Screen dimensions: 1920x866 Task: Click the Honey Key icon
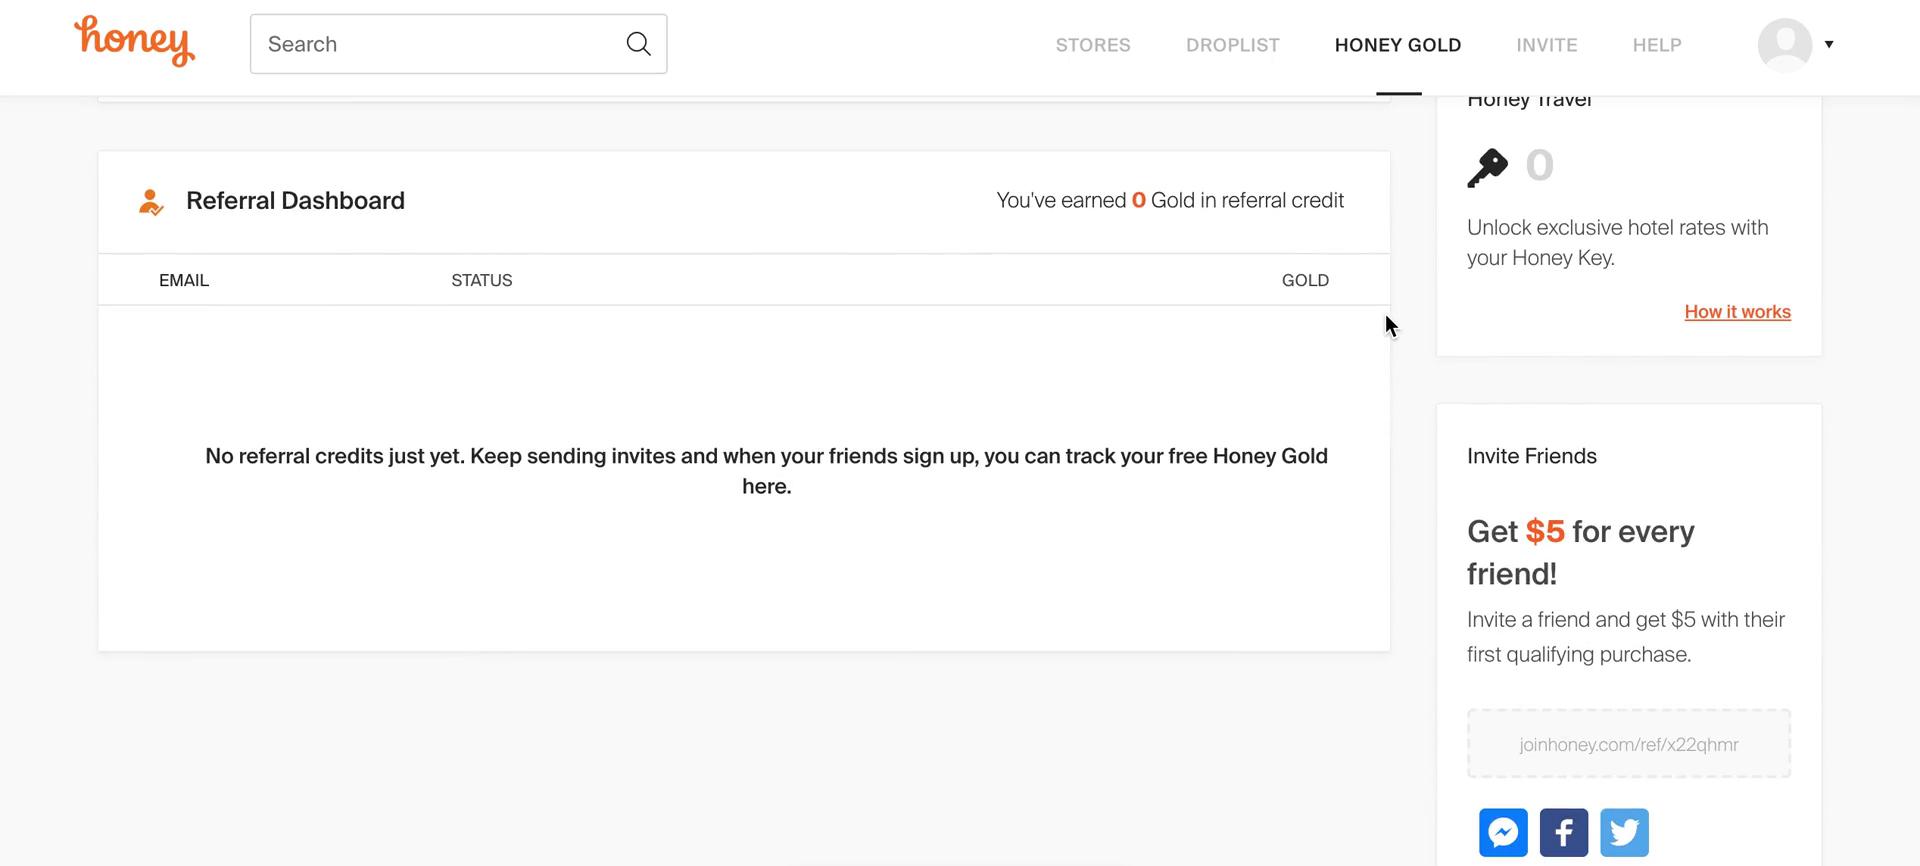[x=1487, y=167]
